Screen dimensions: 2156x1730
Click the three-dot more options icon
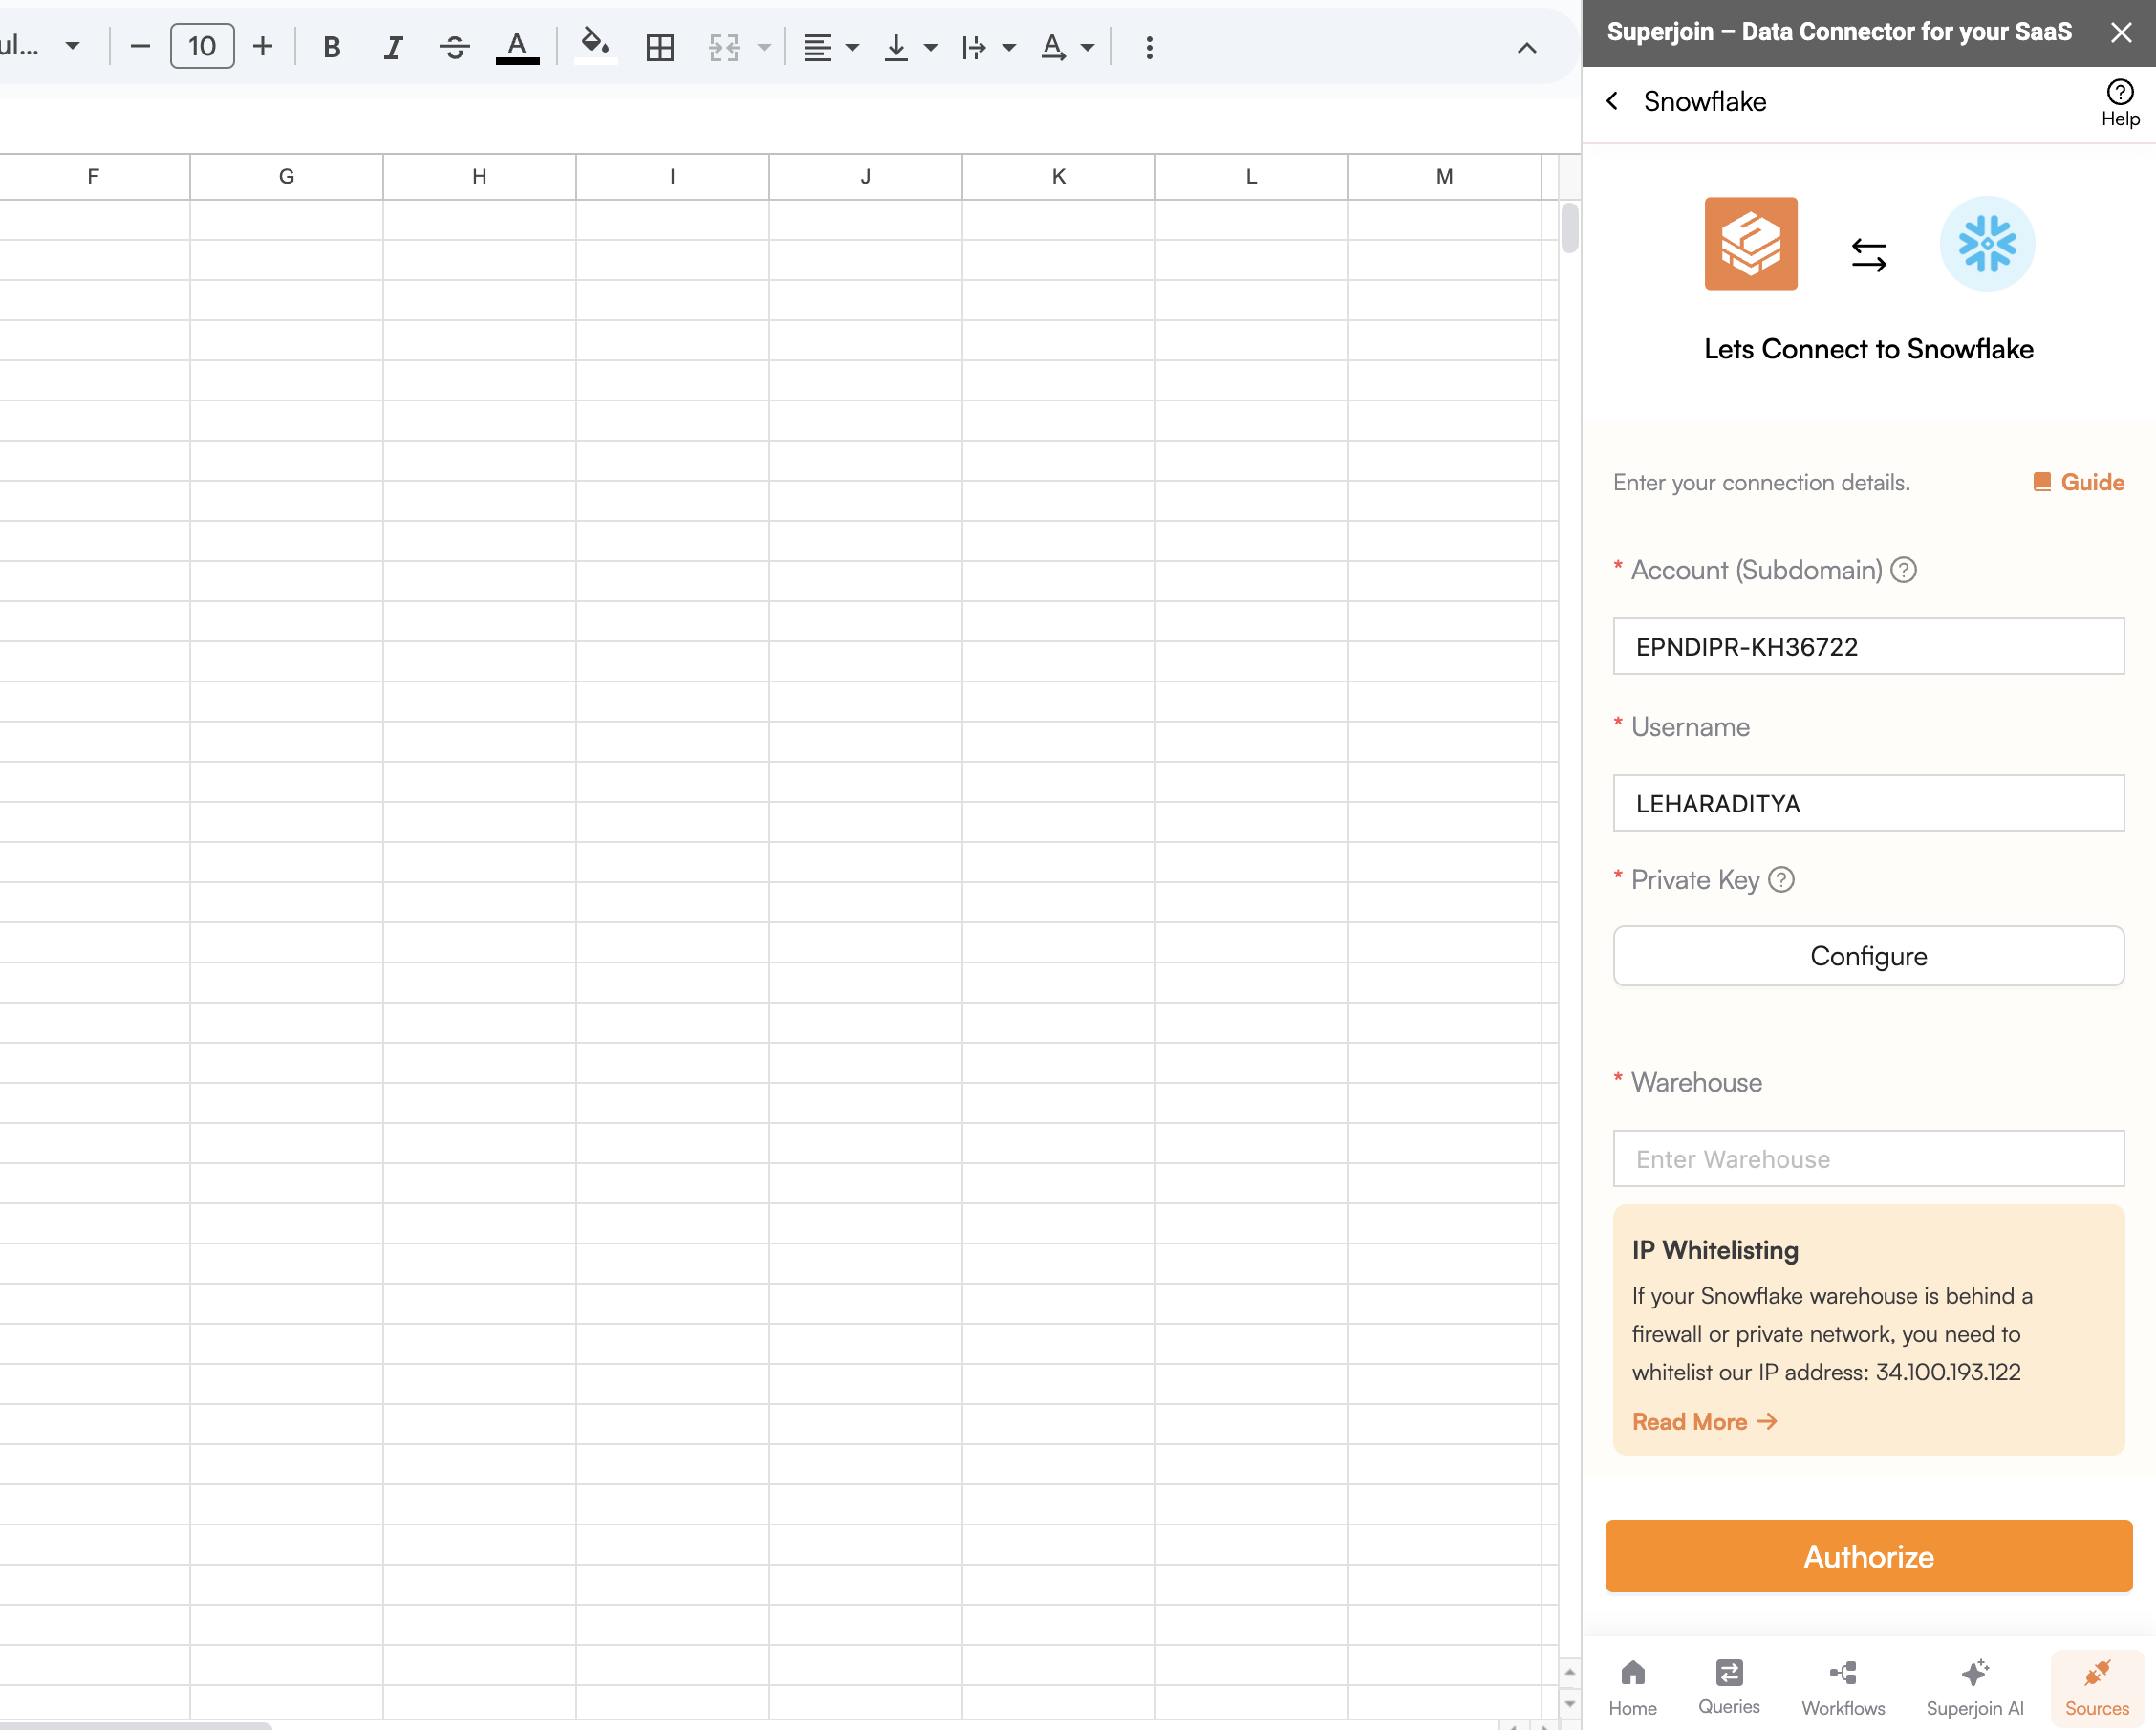coord(1149,47)
